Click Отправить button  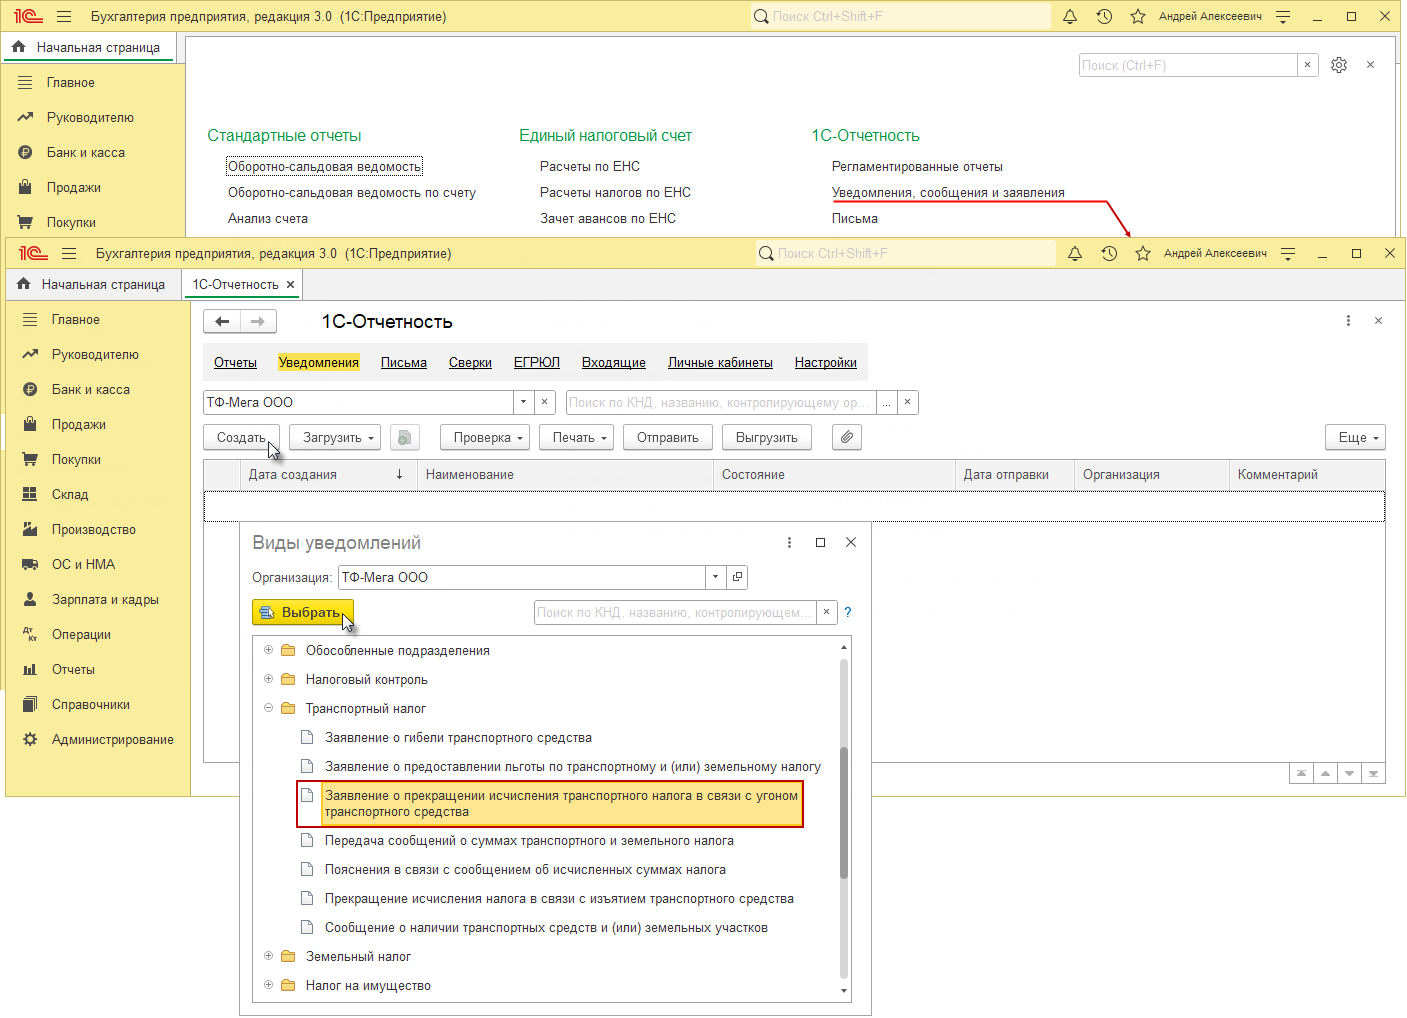(x=668, y=437)
